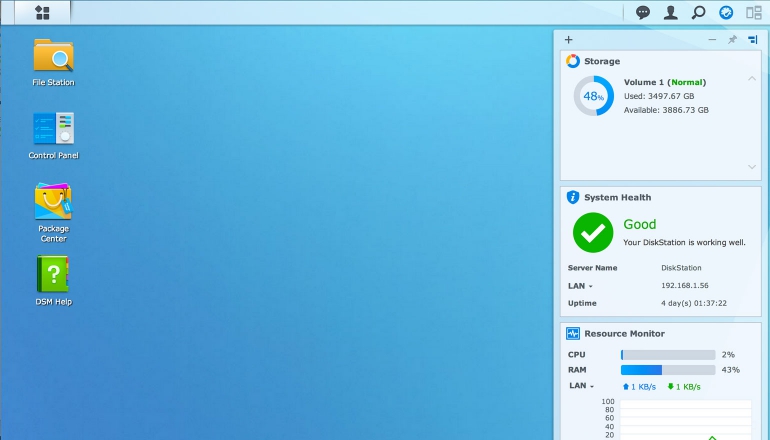Open the notifications speech bubble
This screenshot has width=770, height=440.
(x=643, y=13)
